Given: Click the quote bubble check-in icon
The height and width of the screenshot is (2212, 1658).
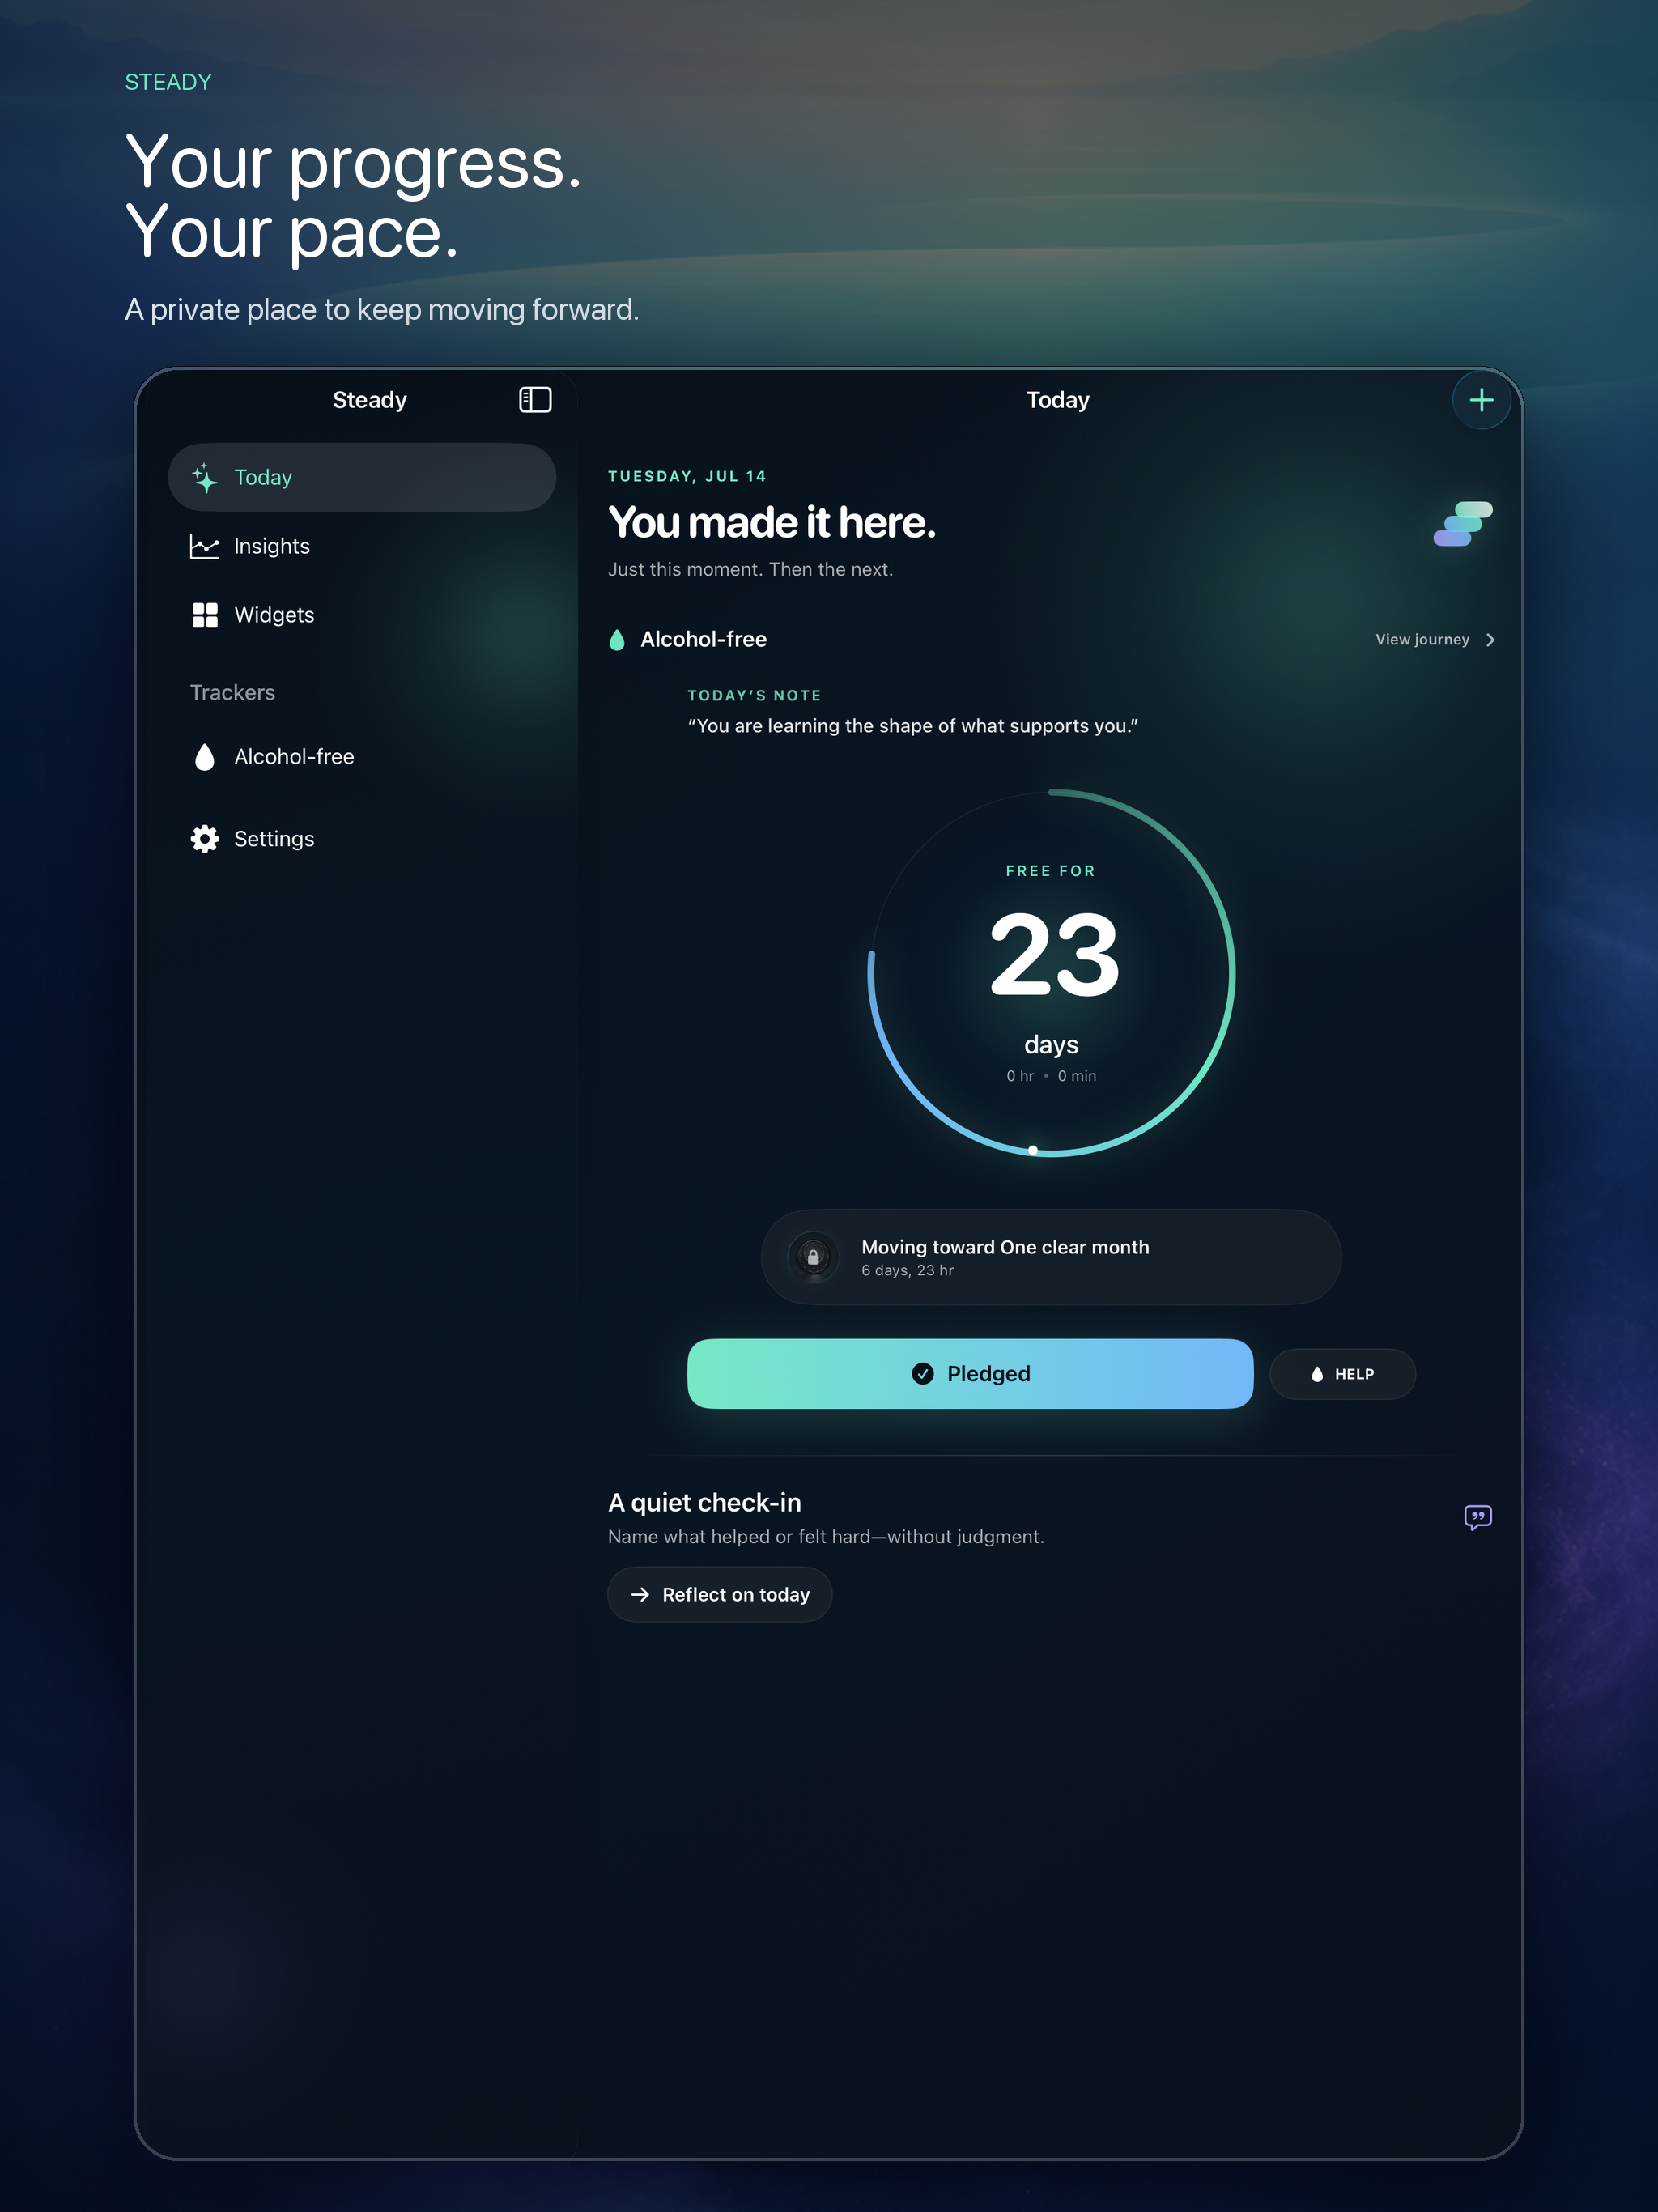Looking at the screenshot, I should (x=1477, y=1517).
